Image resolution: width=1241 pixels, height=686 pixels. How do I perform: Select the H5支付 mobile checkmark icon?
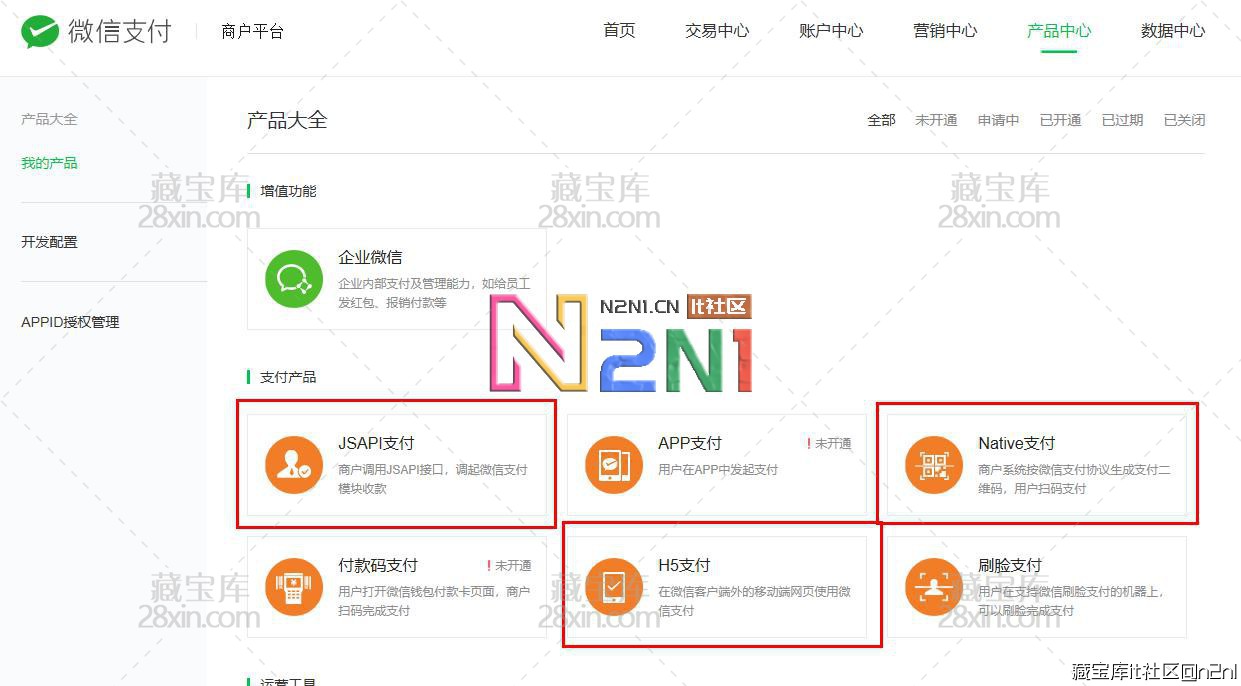pyautogui.click(x=614, y=587)
